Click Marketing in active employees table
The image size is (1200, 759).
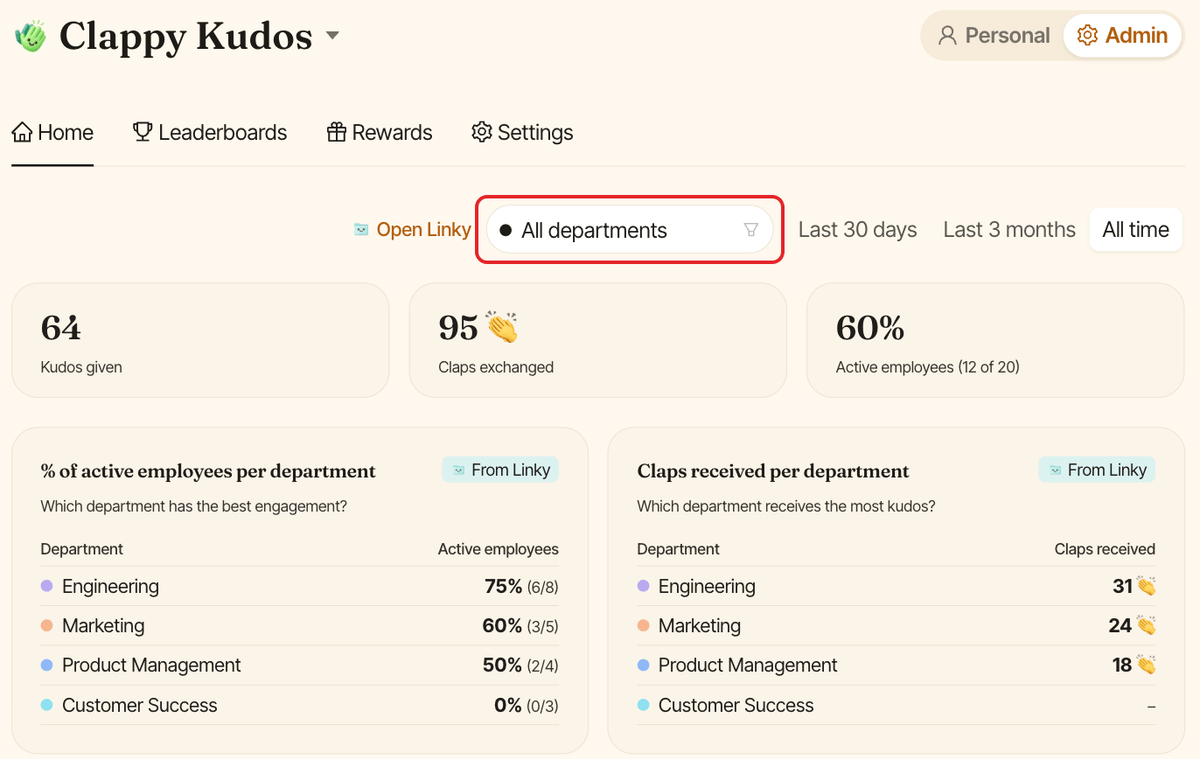[x=103, y=626]
